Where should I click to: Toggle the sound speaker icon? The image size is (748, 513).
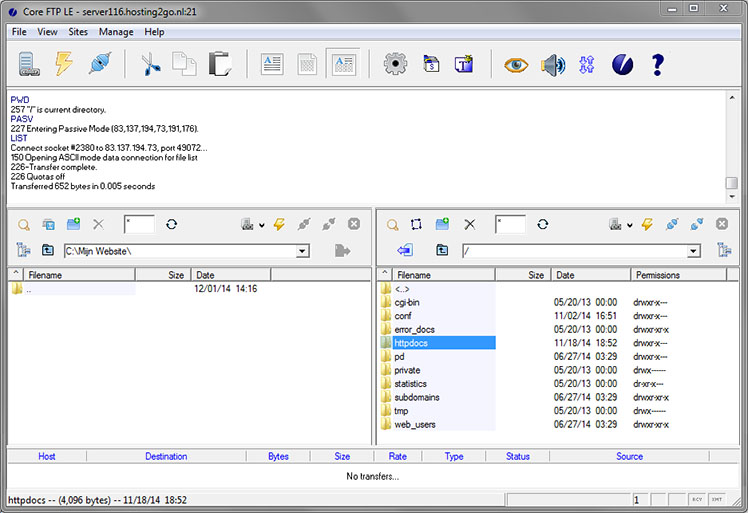(552, 65)
